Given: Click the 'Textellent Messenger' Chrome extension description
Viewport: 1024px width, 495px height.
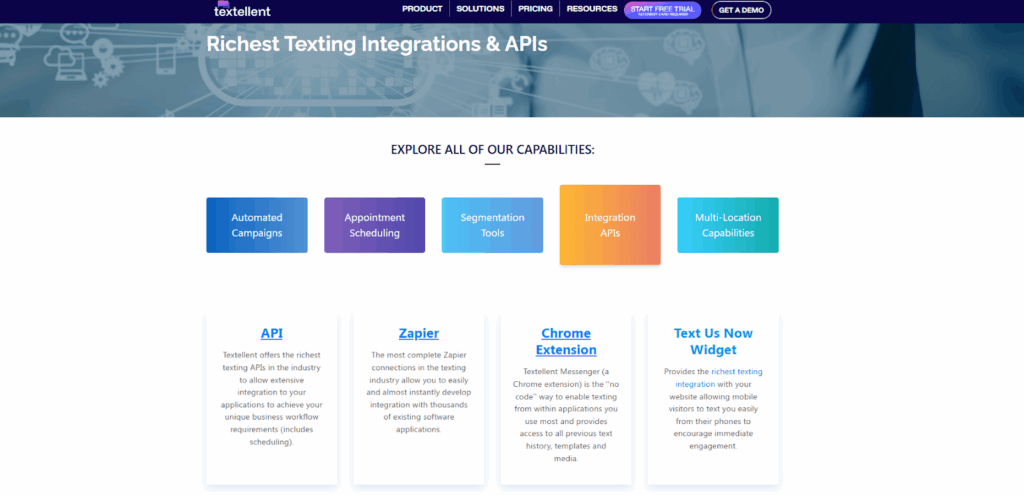Looking at the screenshot, I should point(566,415).
